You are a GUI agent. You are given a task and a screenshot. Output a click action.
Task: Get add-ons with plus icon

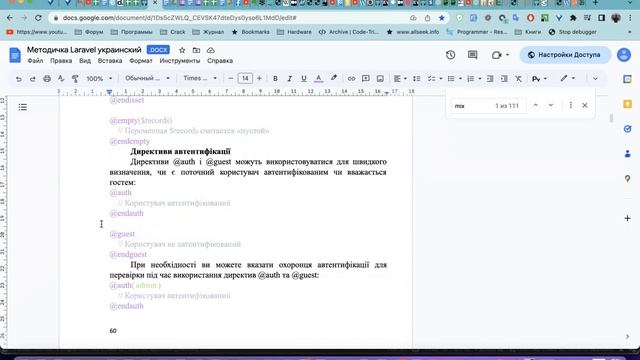(x=628, y=218)
